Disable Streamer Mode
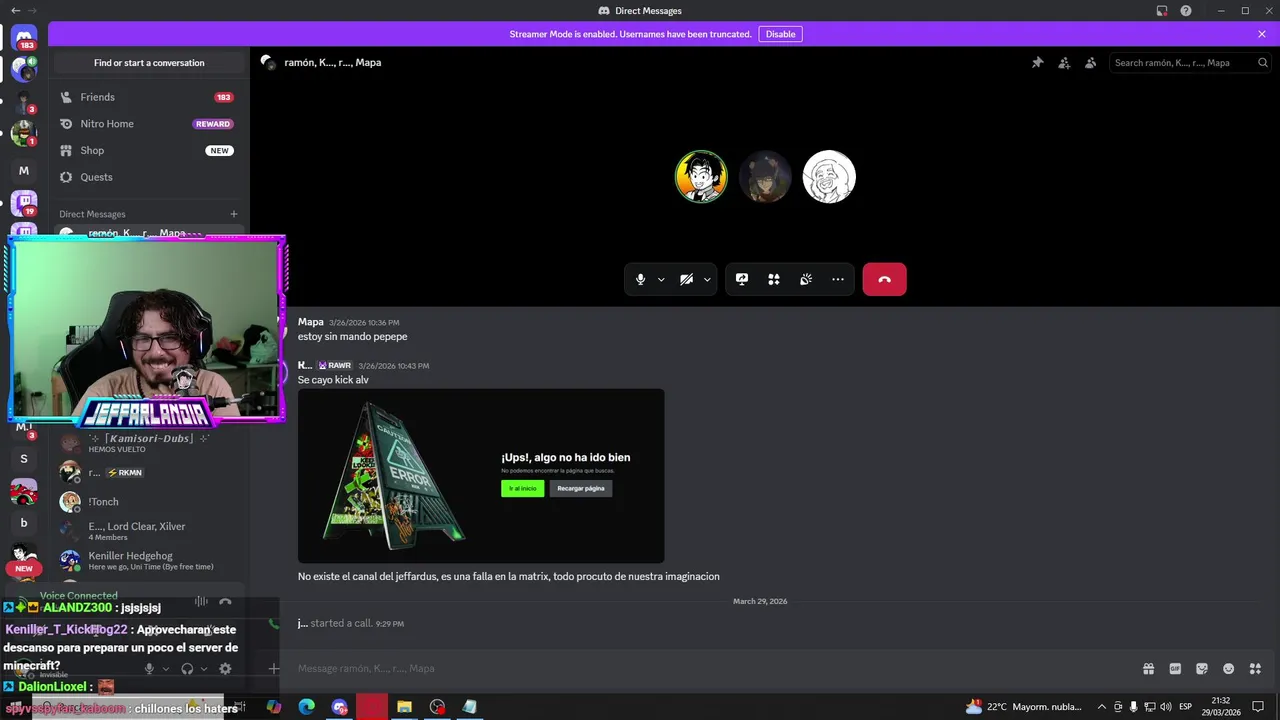The image size is (1280, 720). coord(780,34)
